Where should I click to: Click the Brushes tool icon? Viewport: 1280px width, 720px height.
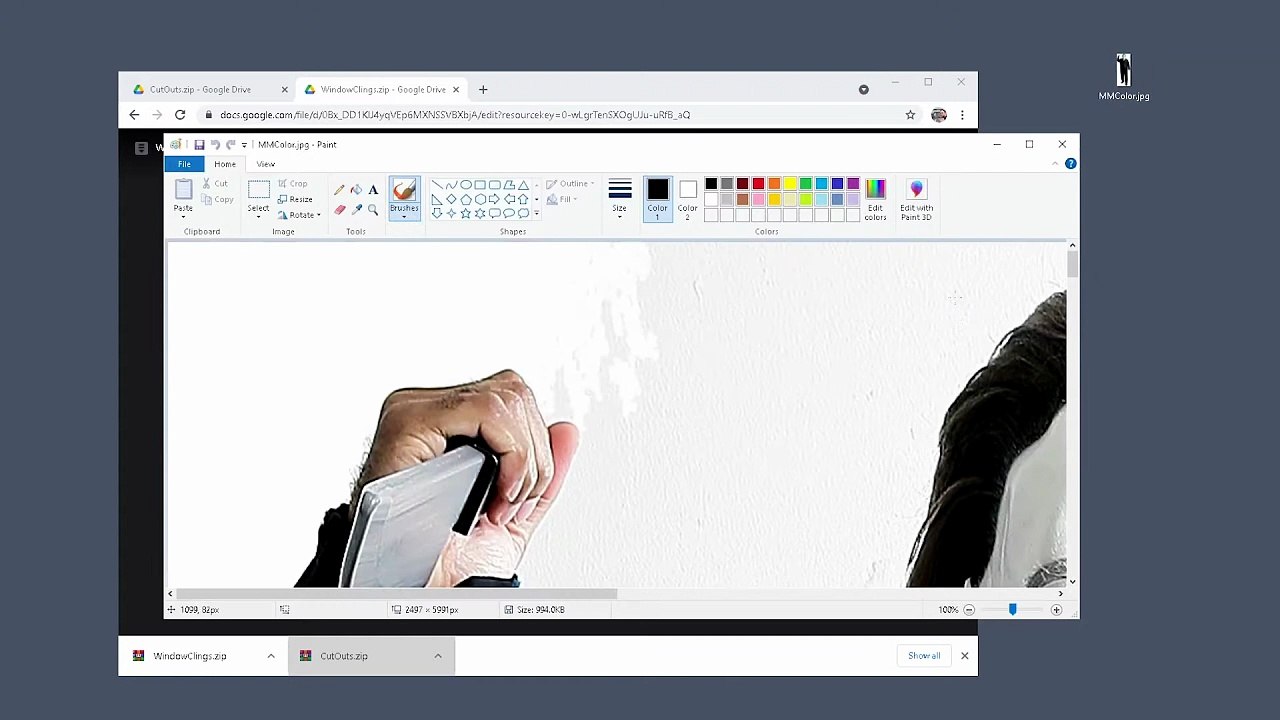click(404, 190)
